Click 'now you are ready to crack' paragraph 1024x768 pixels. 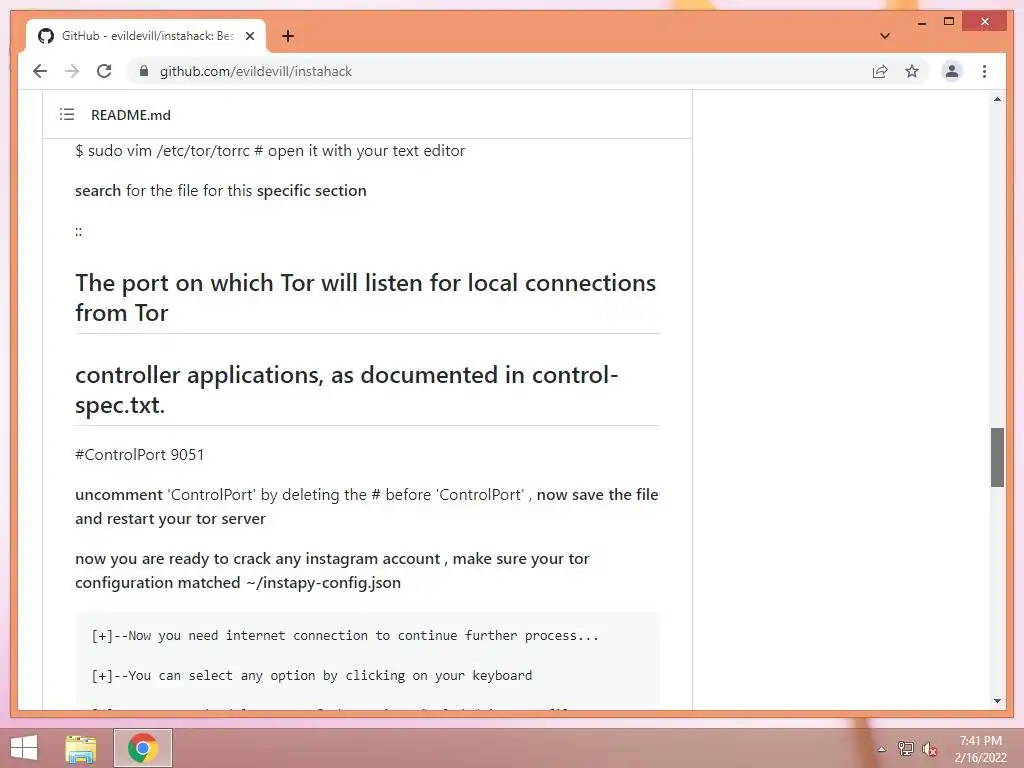pos(332,570)
